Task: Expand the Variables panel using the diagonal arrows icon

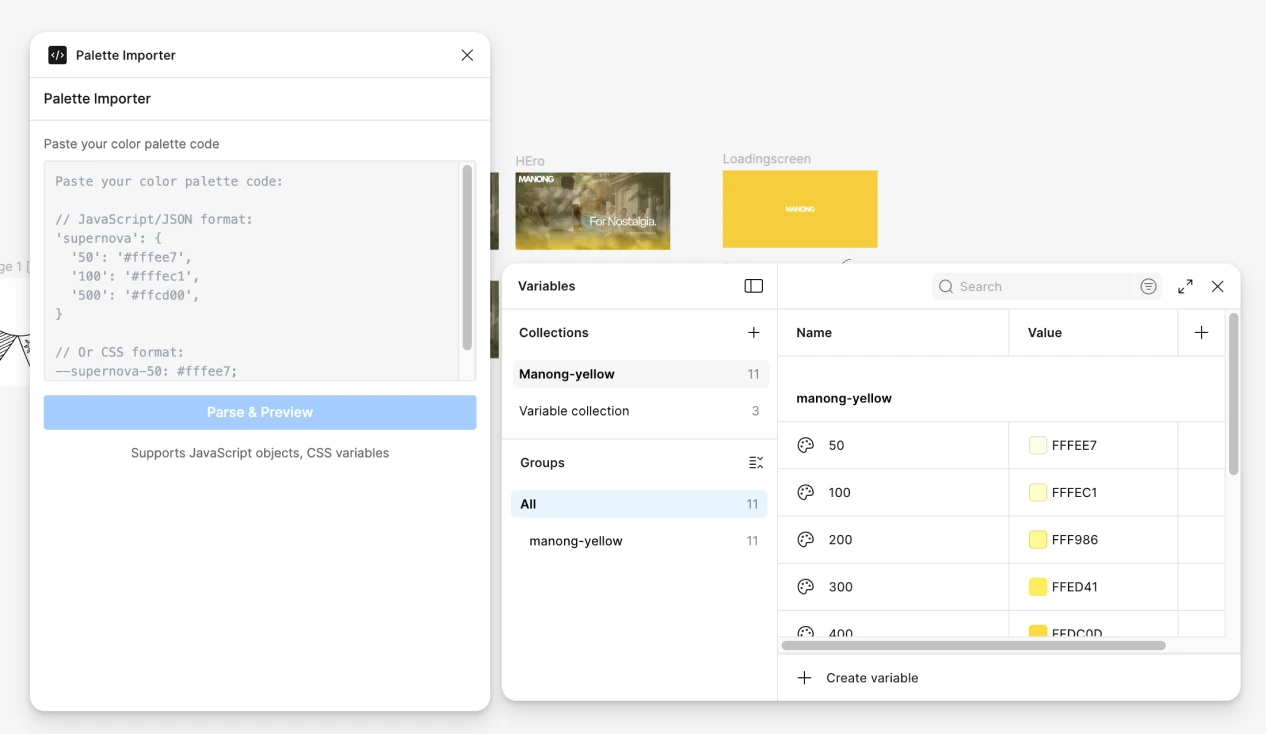Action: click(1185, 286)
